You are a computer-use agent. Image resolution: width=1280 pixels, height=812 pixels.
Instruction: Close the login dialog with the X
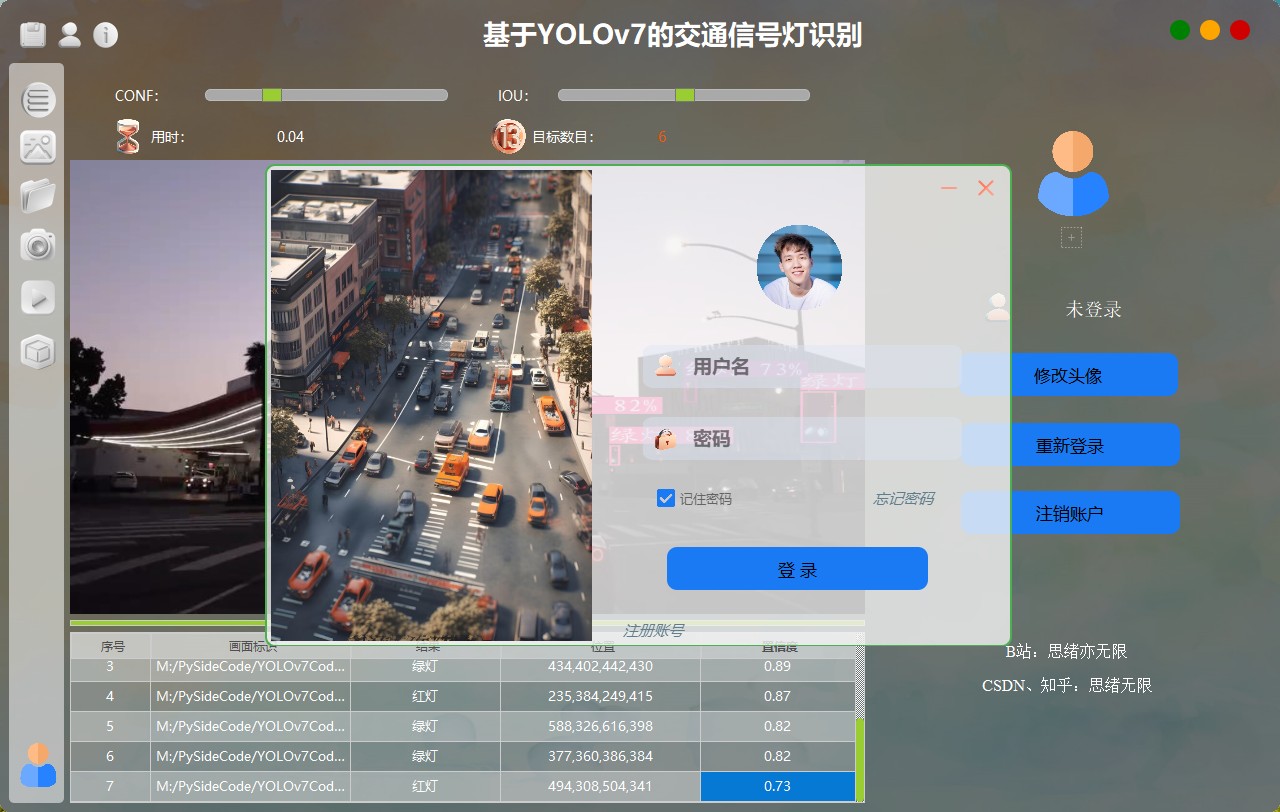(x=986, y=188)
